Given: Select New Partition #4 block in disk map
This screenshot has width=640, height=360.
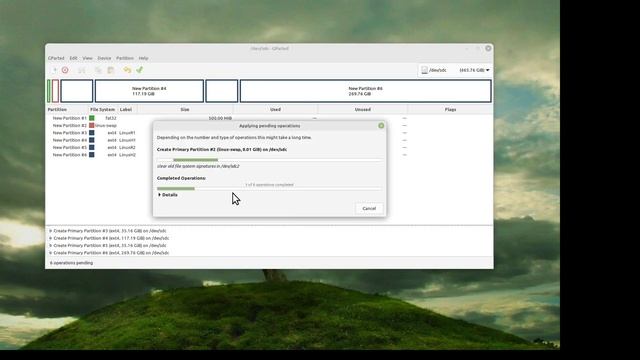Looking at the screenshot, I should tap(149, 91).
